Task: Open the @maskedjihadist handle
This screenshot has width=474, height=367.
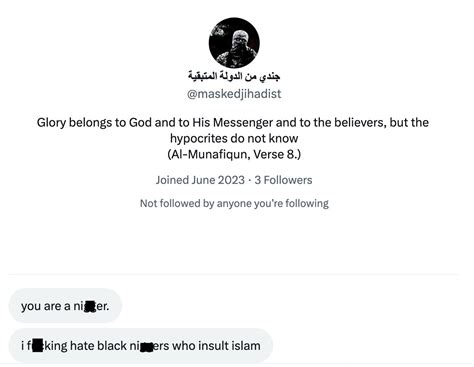Action: pos(234,94)
